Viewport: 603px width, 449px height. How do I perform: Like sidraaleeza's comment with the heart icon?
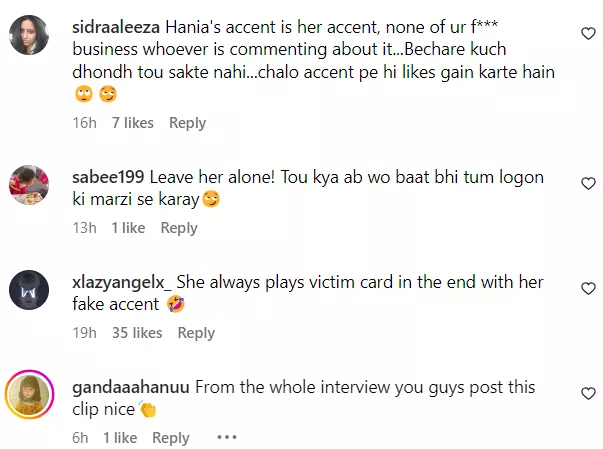click(x=588, y=34)
